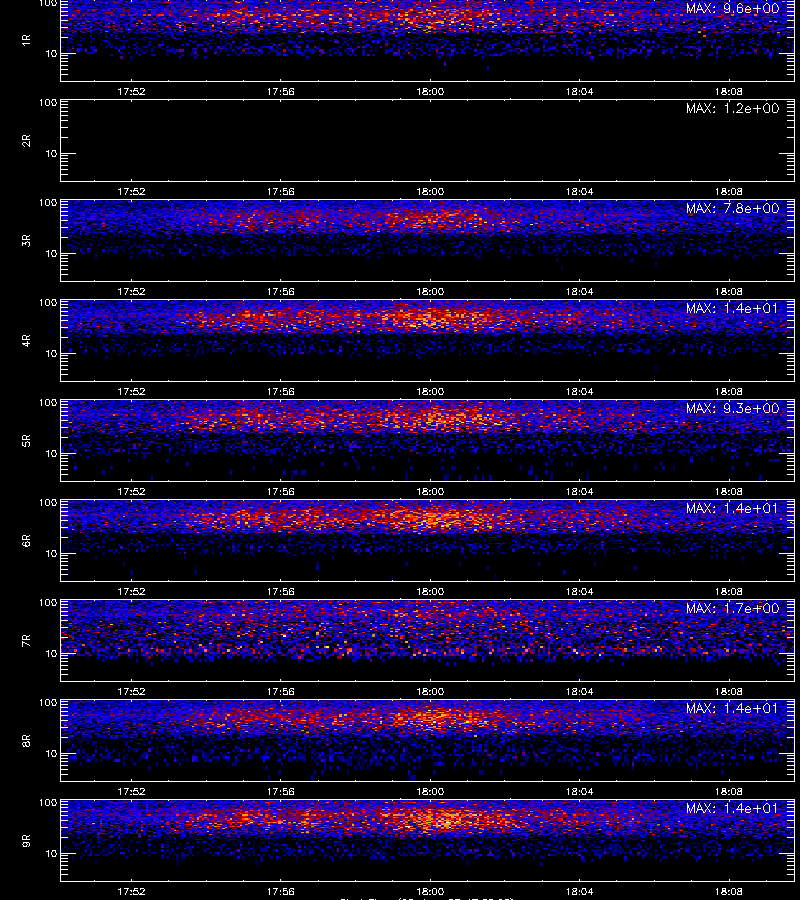Image resolution: width=800 pixels, height=900 pixels.
Task: Click the 18:04 tick label under 3R
Action: 579,292
